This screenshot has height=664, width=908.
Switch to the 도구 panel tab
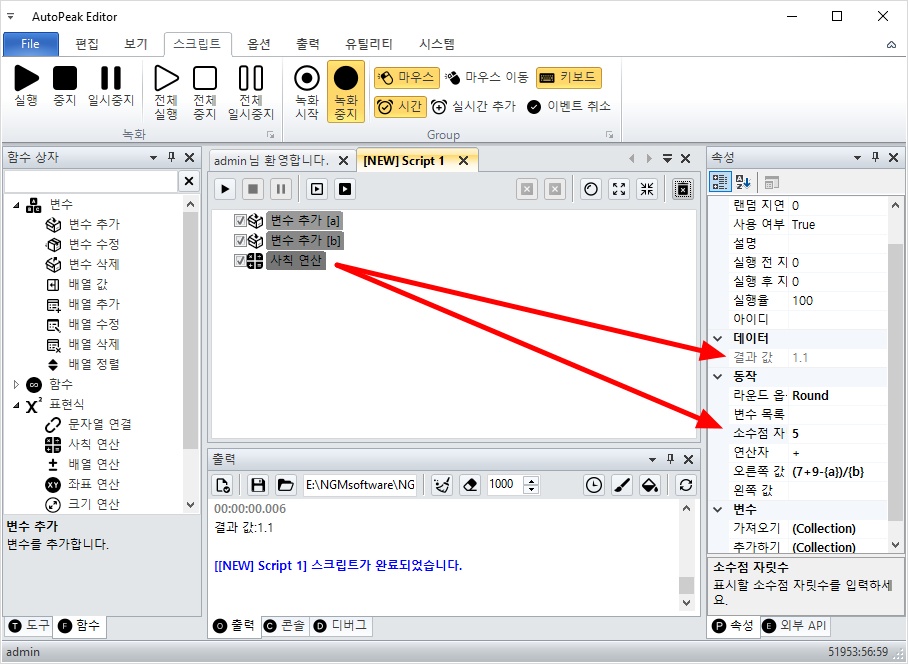pyautogui.click(x=30, y=626)
